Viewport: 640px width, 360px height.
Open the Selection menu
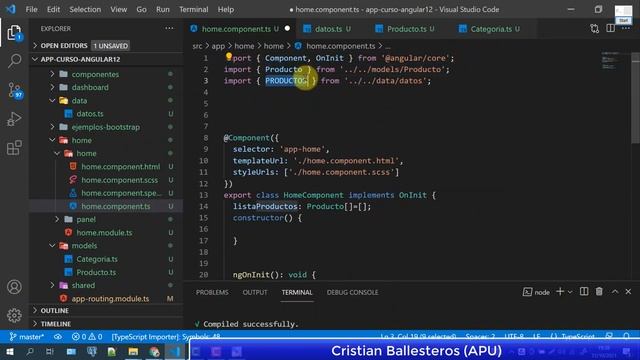pyautogui.click(x=85, y=9)
